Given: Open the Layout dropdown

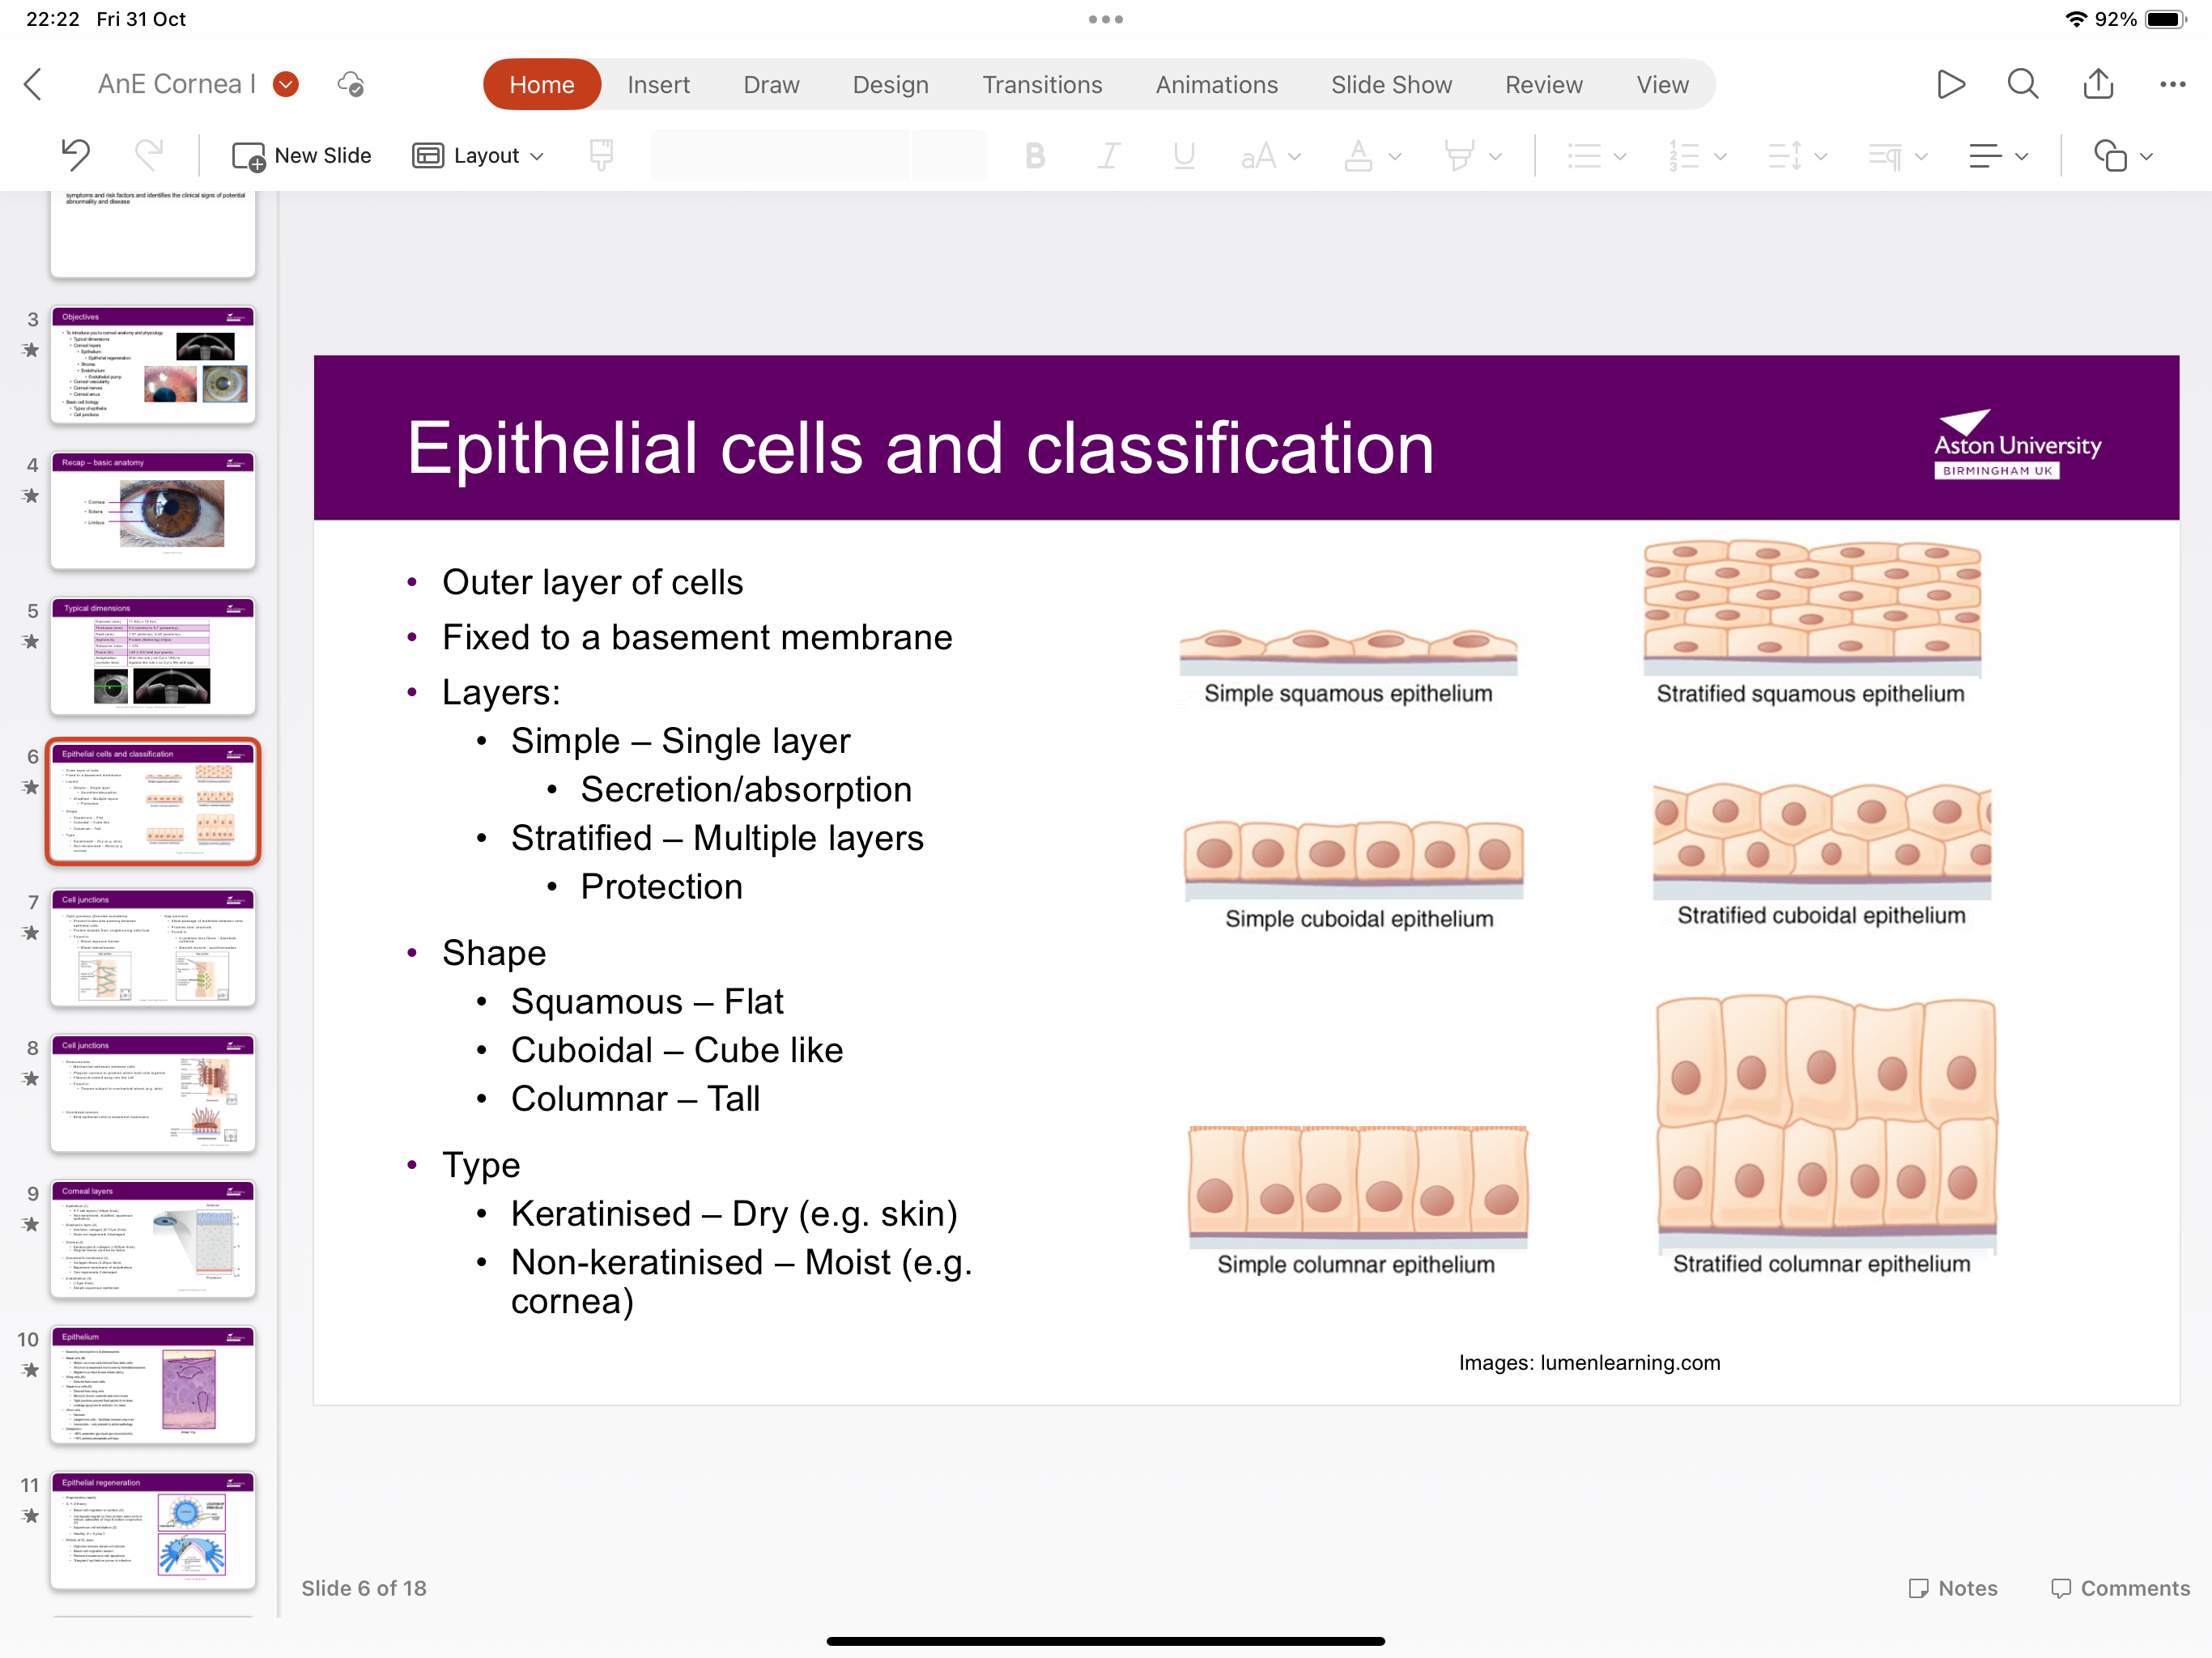Looking at the screenshot, I should (x=478, y=155).
